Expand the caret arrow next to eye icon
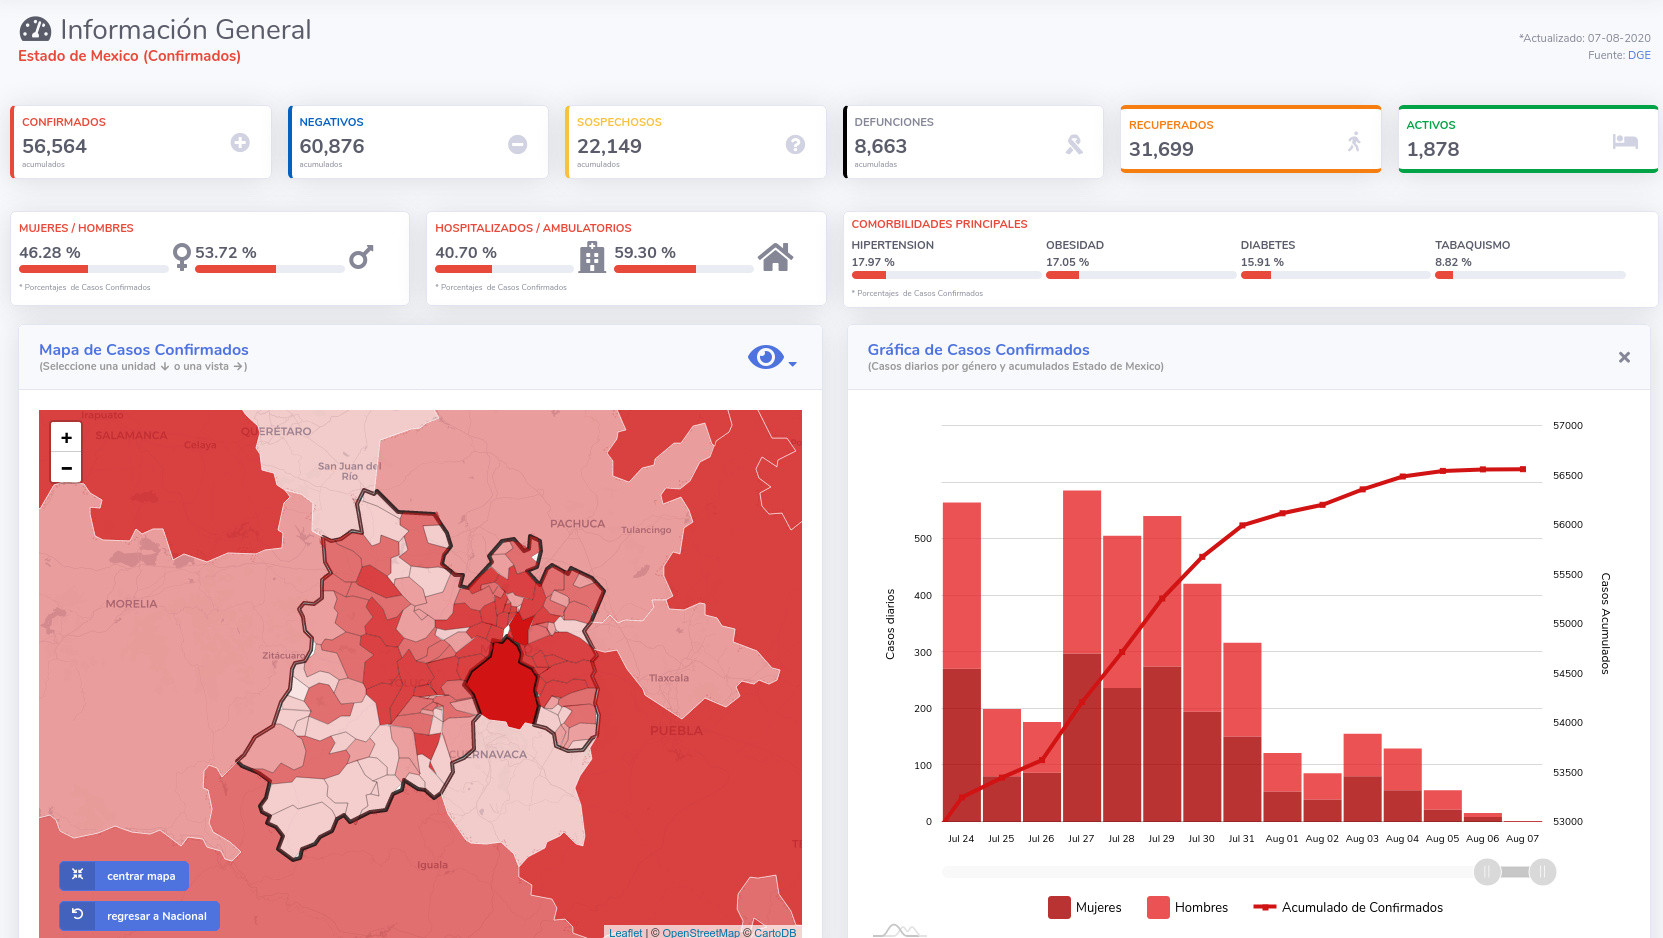Image resolution: width=1663 pixels, height=938 pixels. [793, 364]
